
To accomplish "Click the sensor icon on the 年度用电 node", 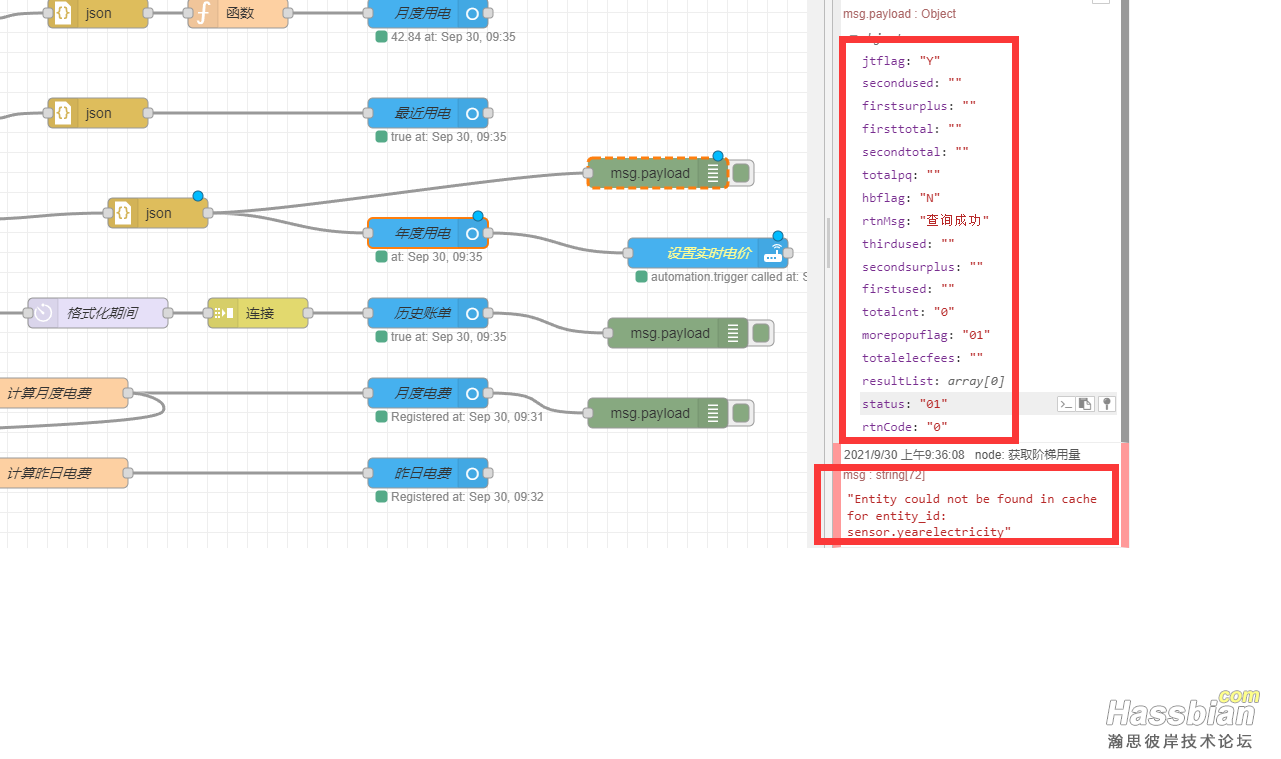I will point(473,233).
